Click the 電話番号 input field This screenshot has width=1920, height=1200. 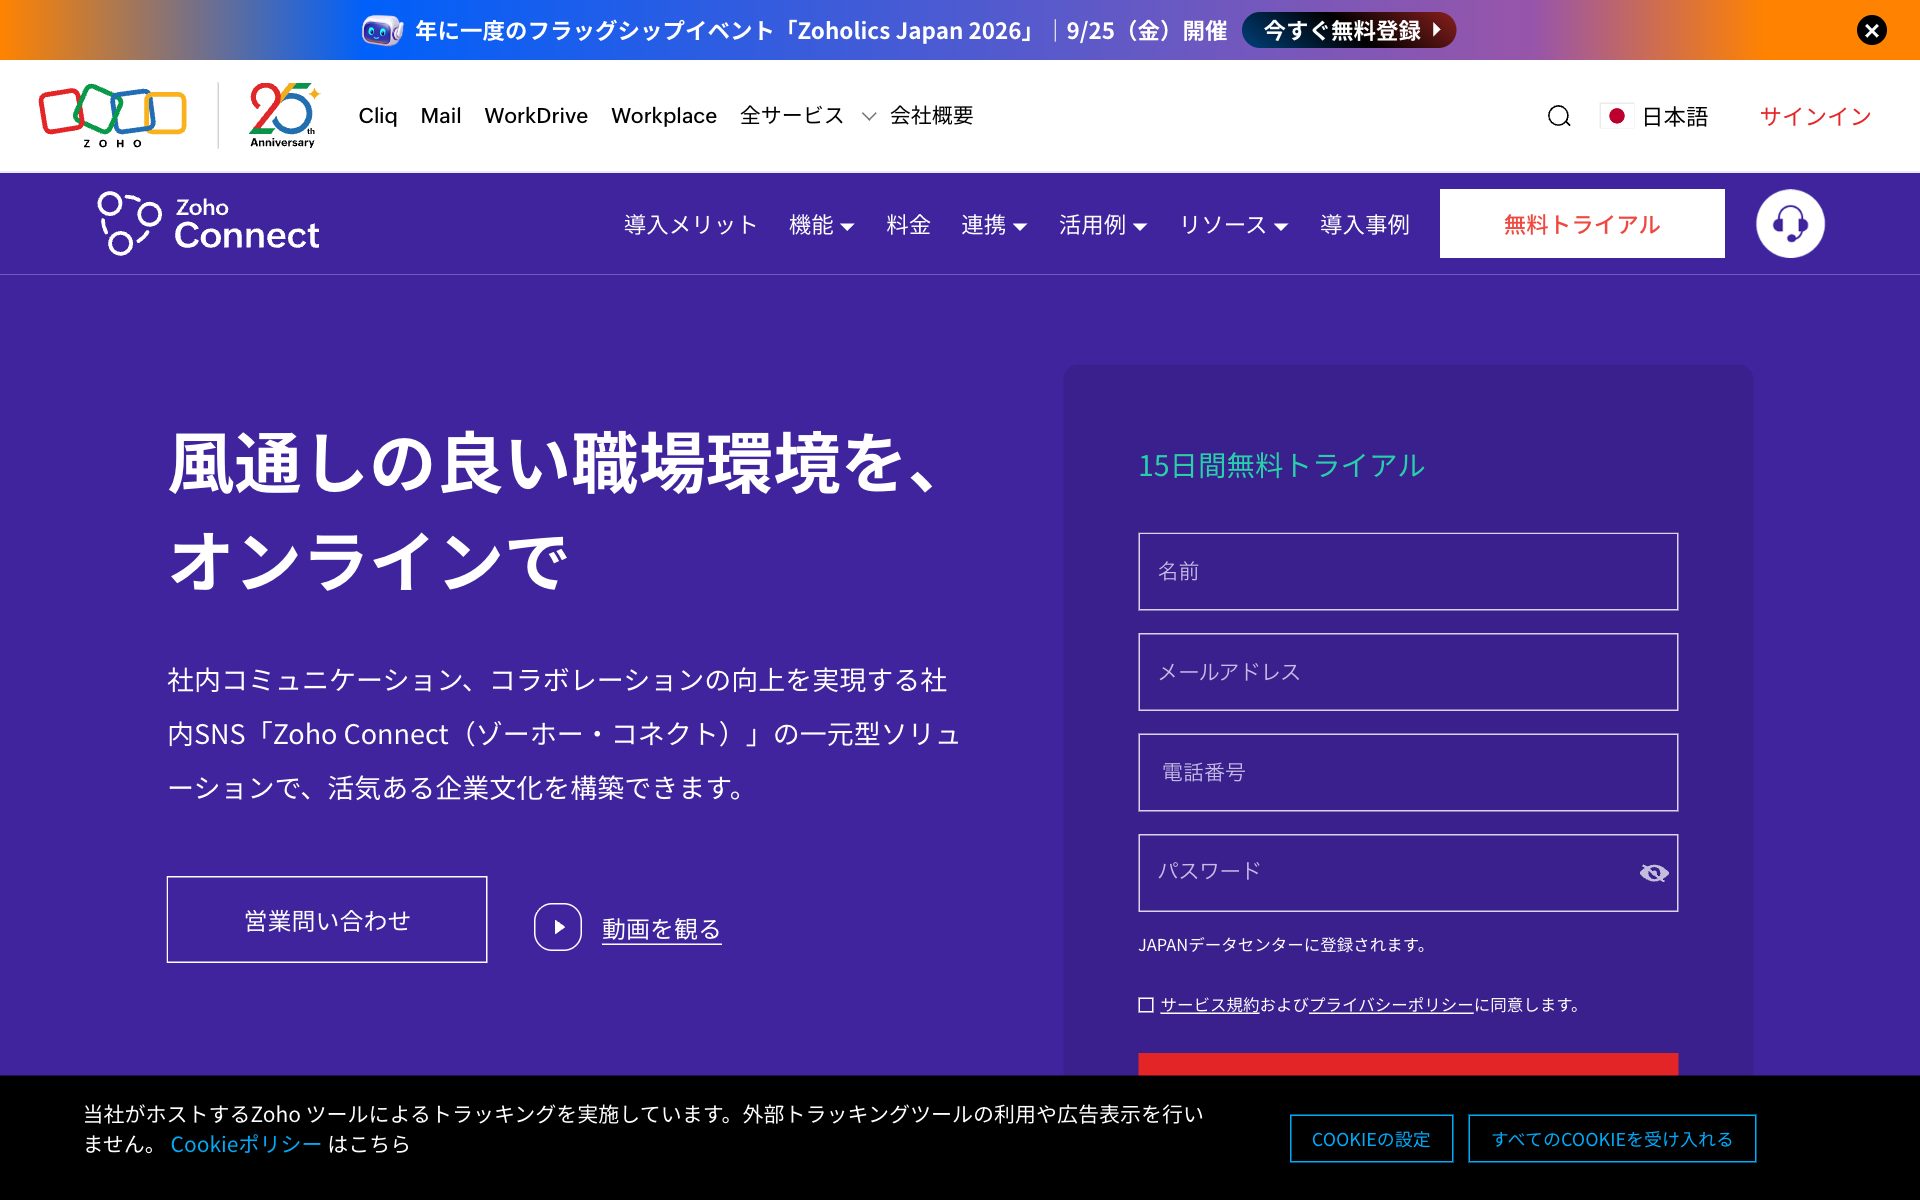[1408, 773]
